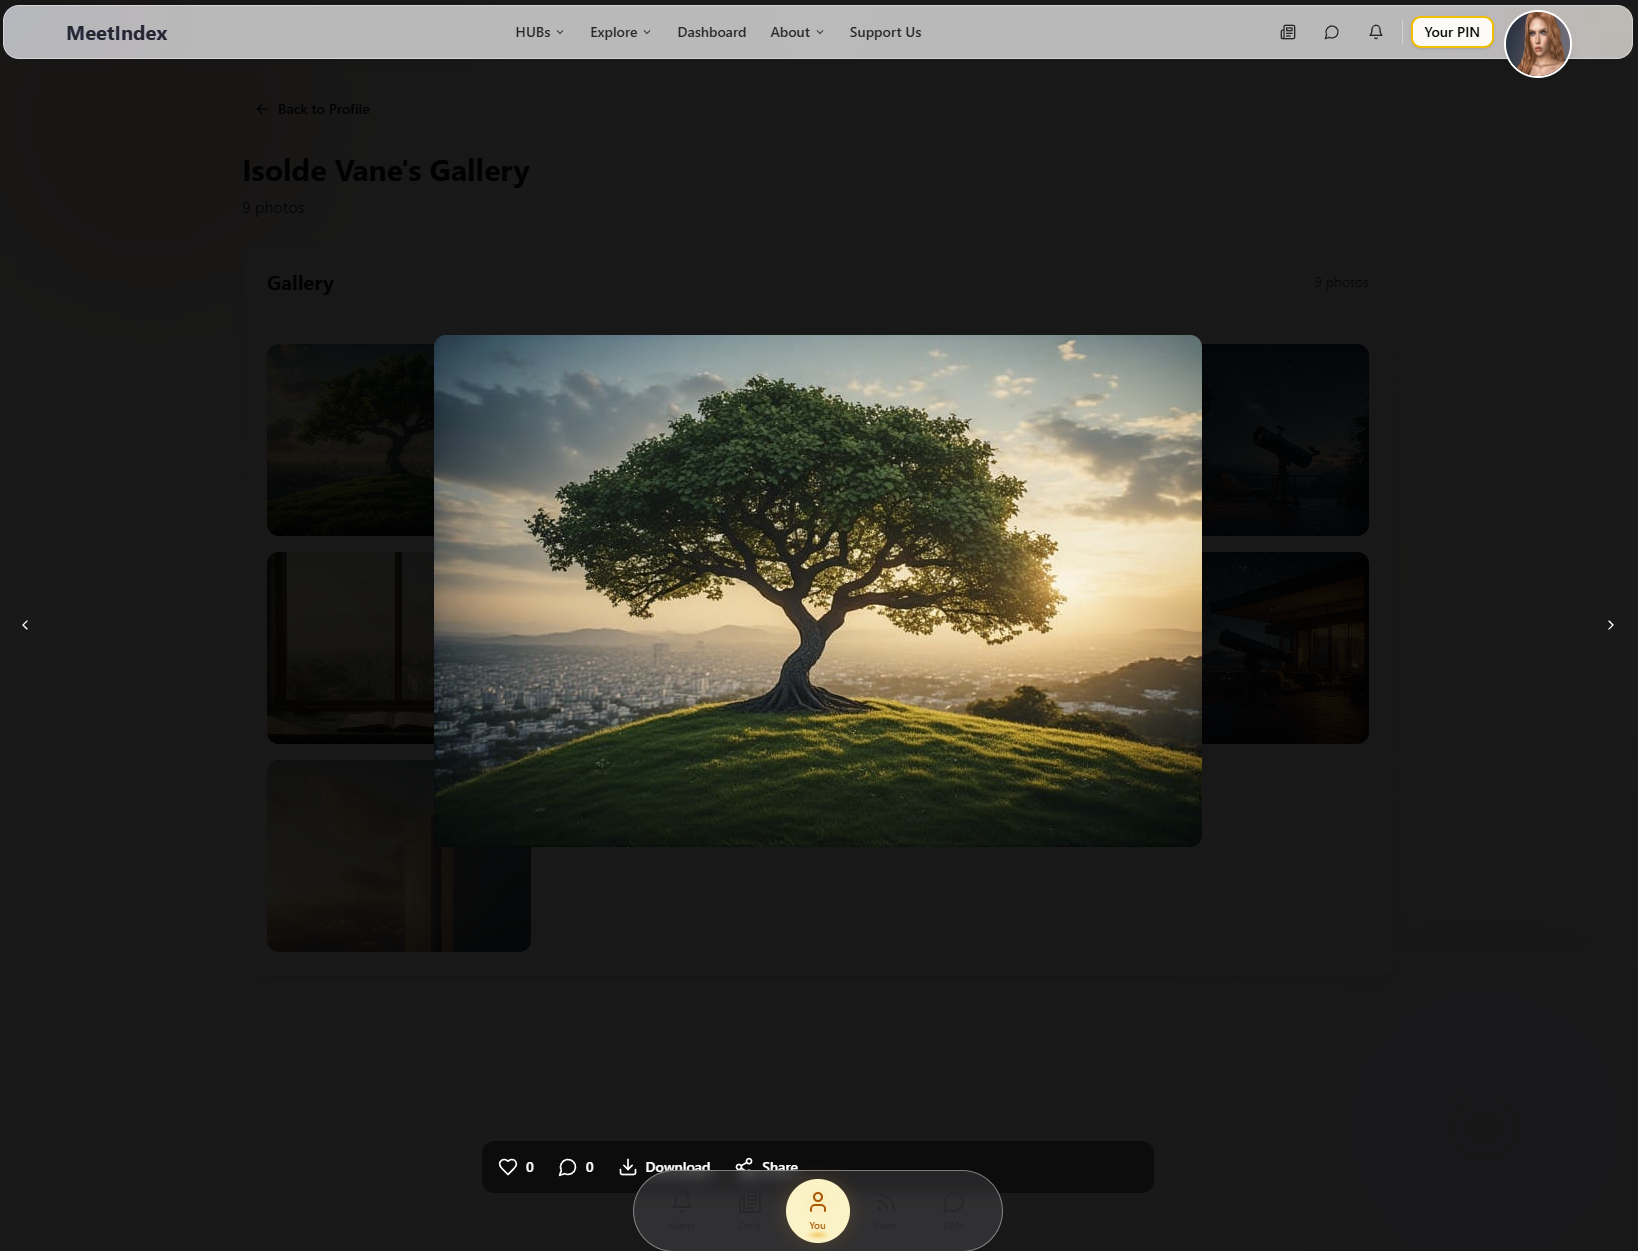Viewport: 1638px width, 1251px height.
Task: Select the dark window interior thumbnail
Action: [x=350, y=648]
